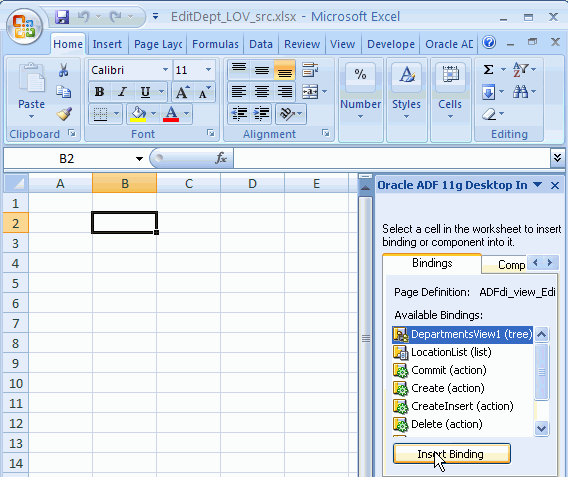Viewport: 568px width, 477px height.
Task: Open the Name Box dropdown arrow
Action: click(x=139, y=159)
